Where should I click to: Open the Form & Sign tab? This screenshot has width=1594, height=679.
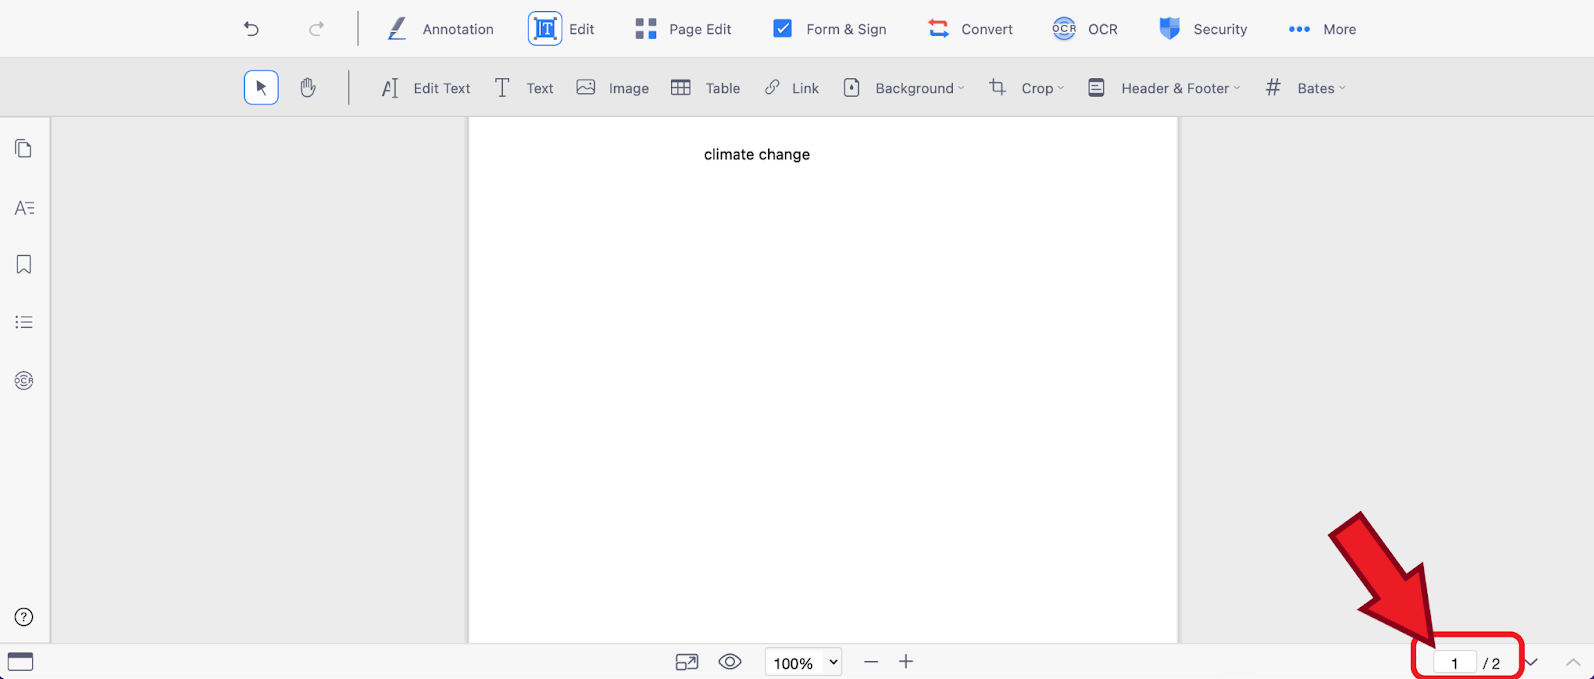829,29
